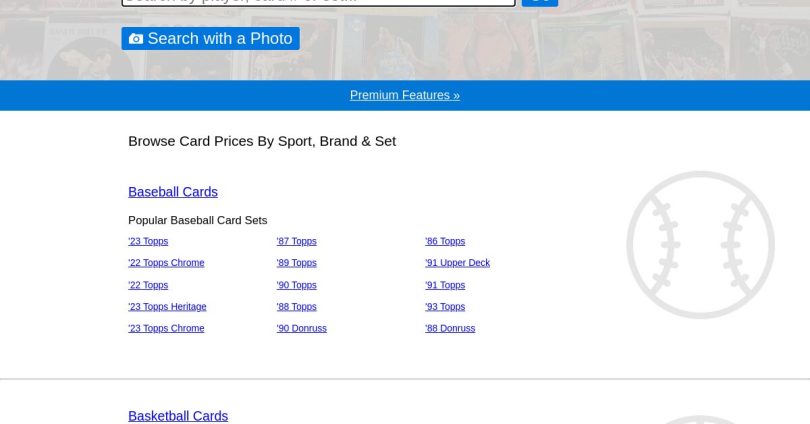Open the Basketball Cards category link
Viewport: 810px width, 424px height.
[x=178, y=416]
